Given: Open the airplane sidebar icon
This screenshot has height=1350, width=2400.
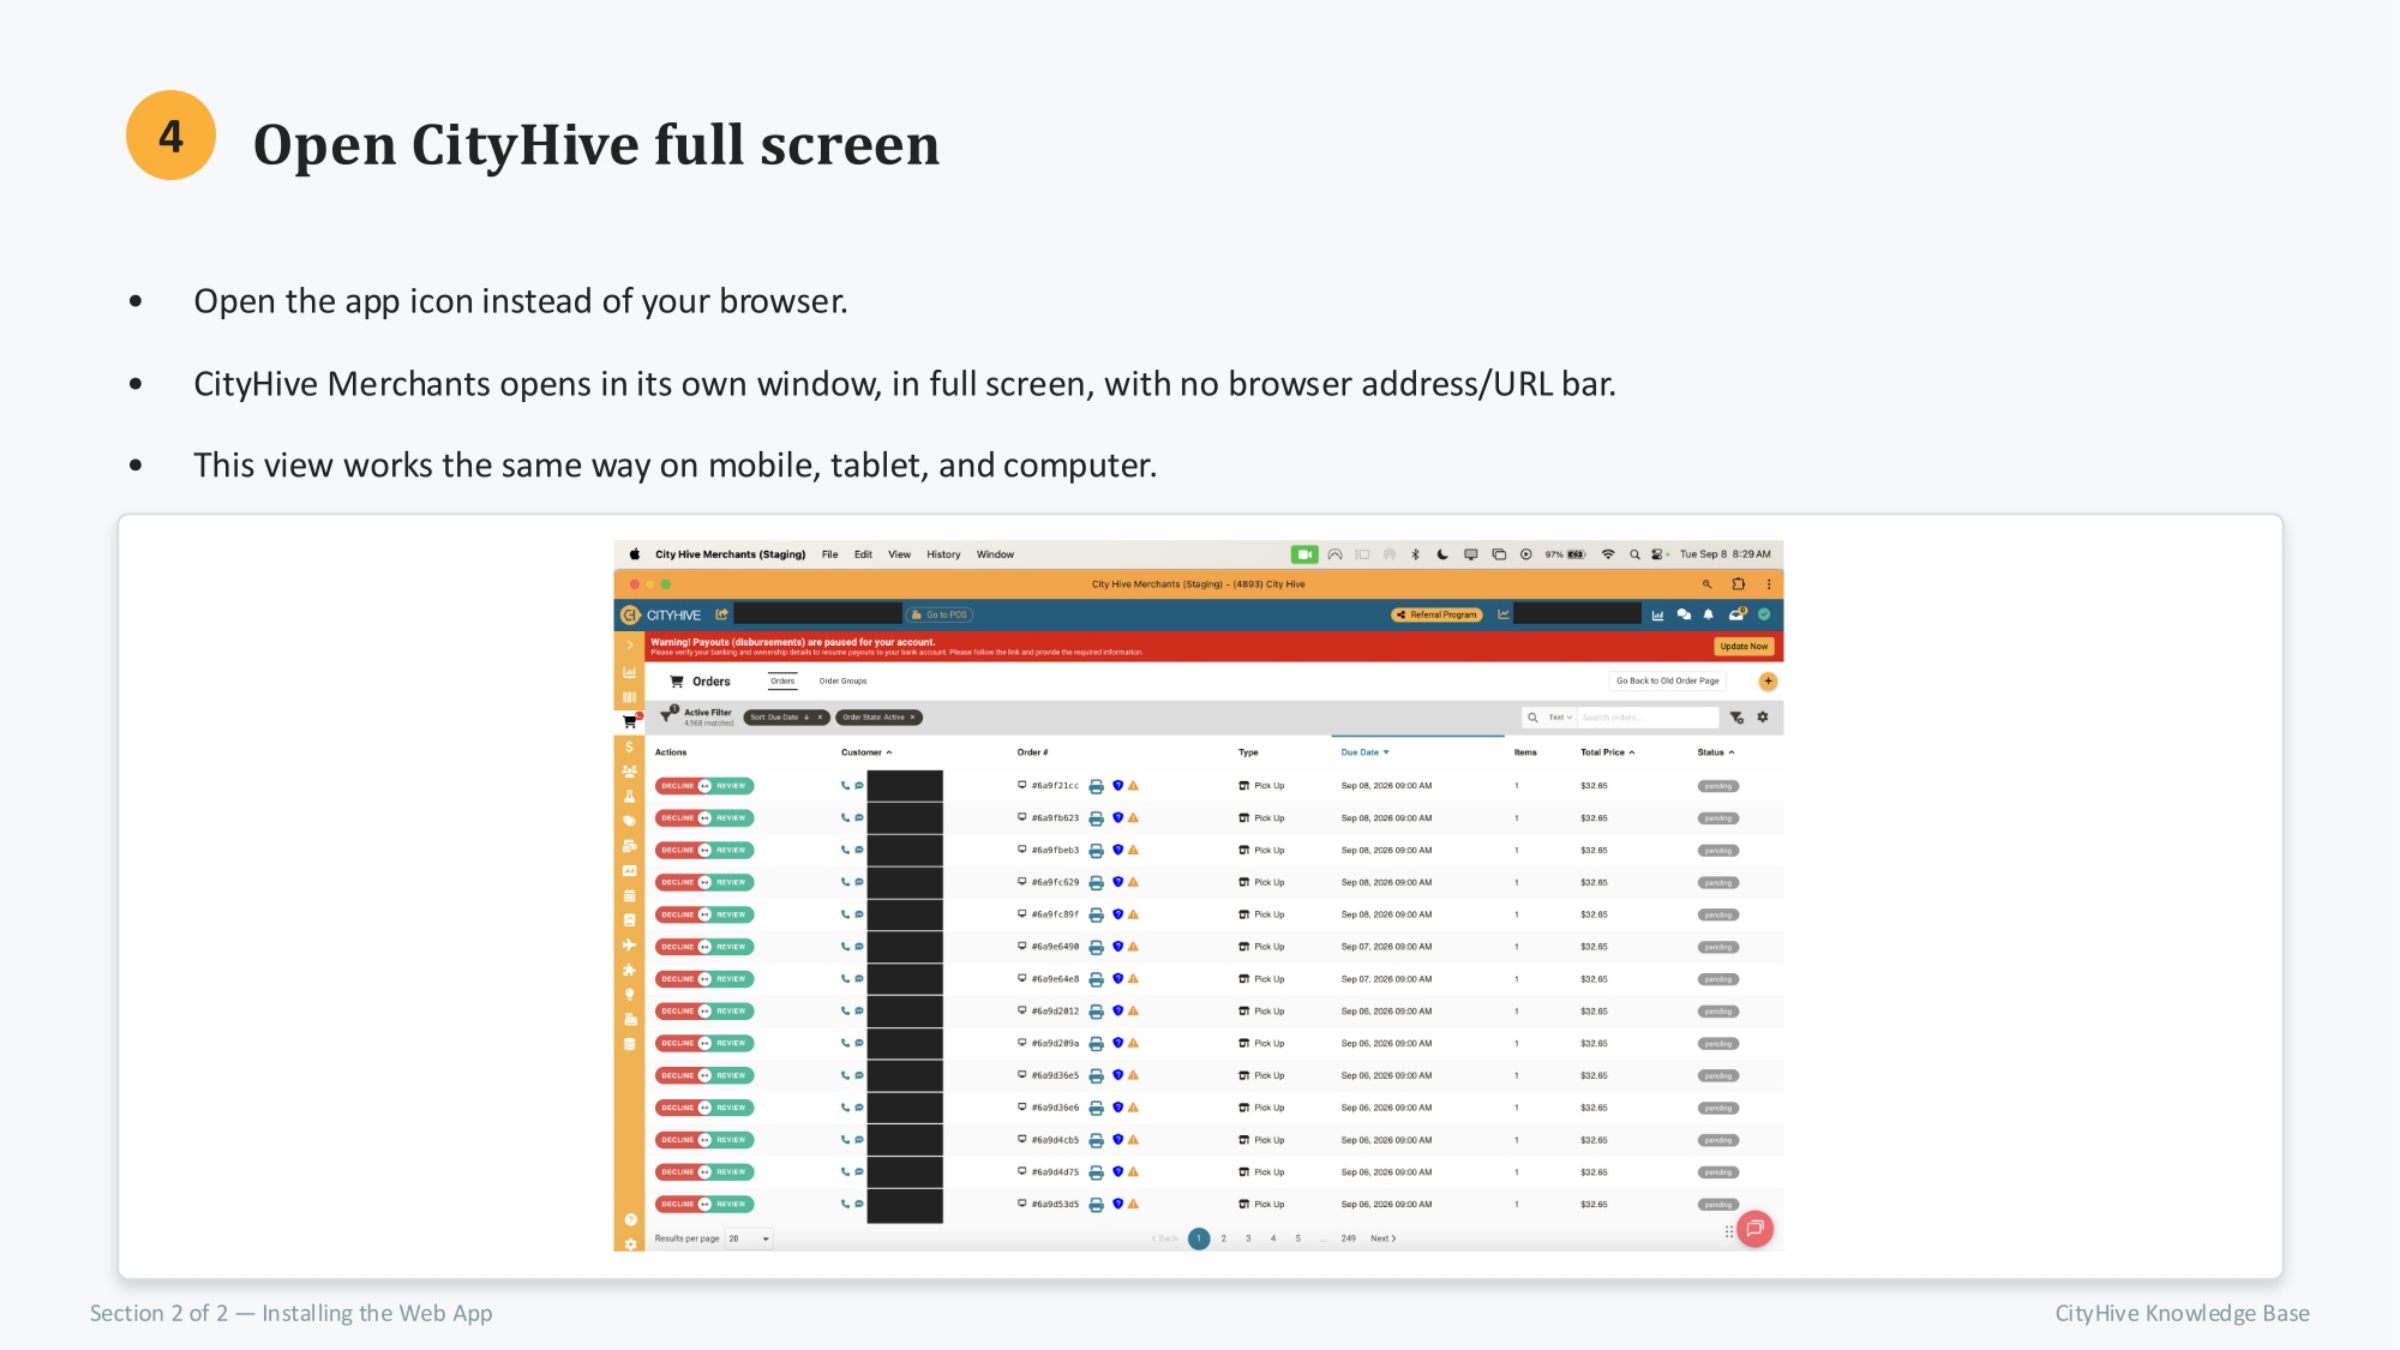Looking at the screenshot, I should [630, 945].
